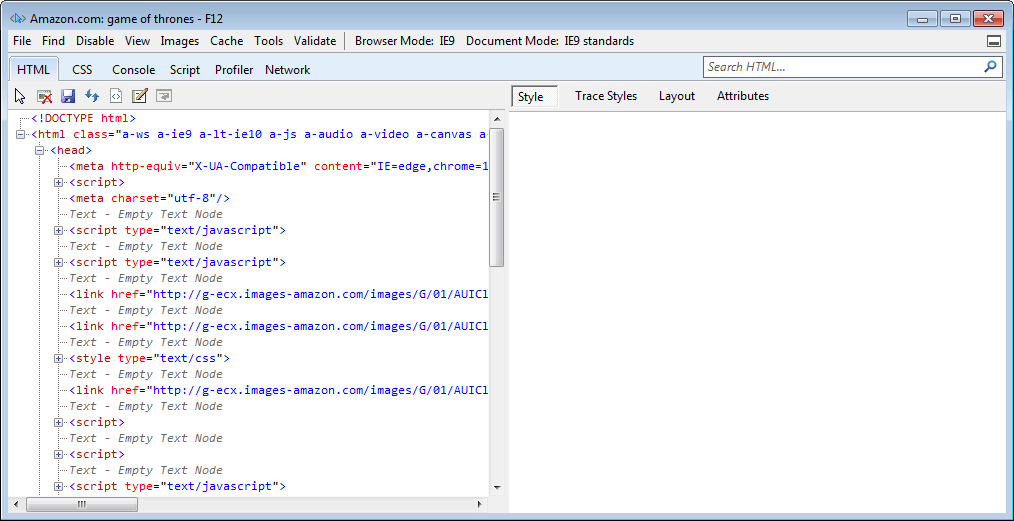This screenshot has height=521, width=1014.
Task: Click the HTML tree vertical scrollbar up arrow
Action: [497, 119]
